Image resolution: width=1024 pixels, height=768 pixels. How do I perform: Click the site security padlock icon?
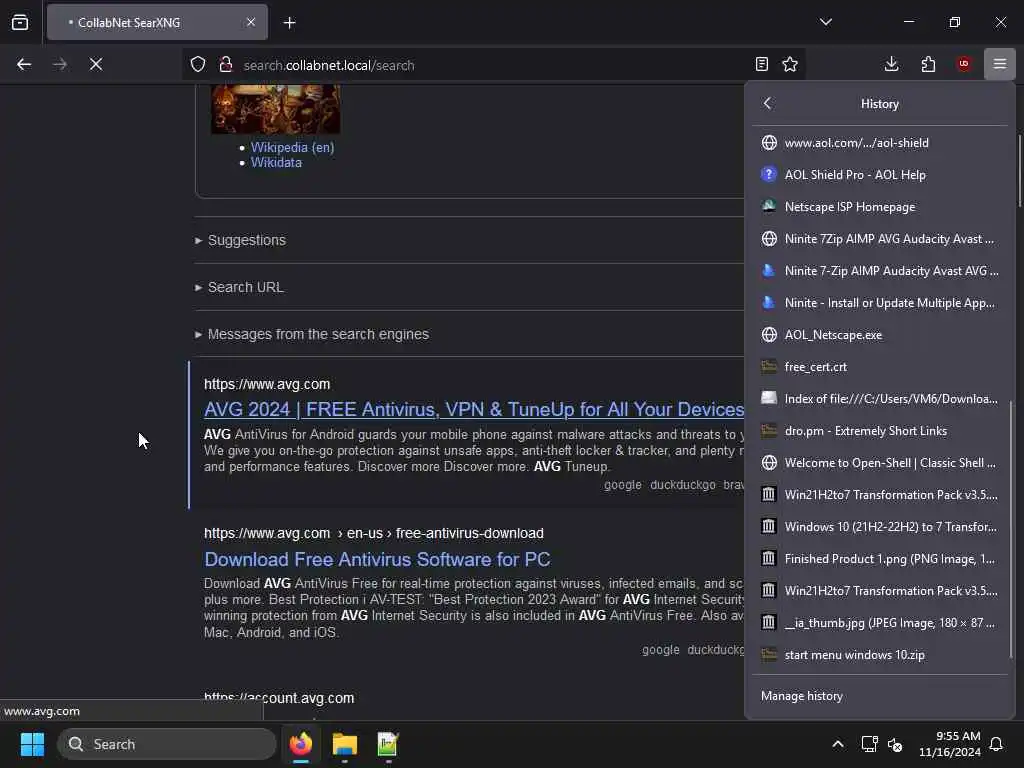(x=226, y=65)
